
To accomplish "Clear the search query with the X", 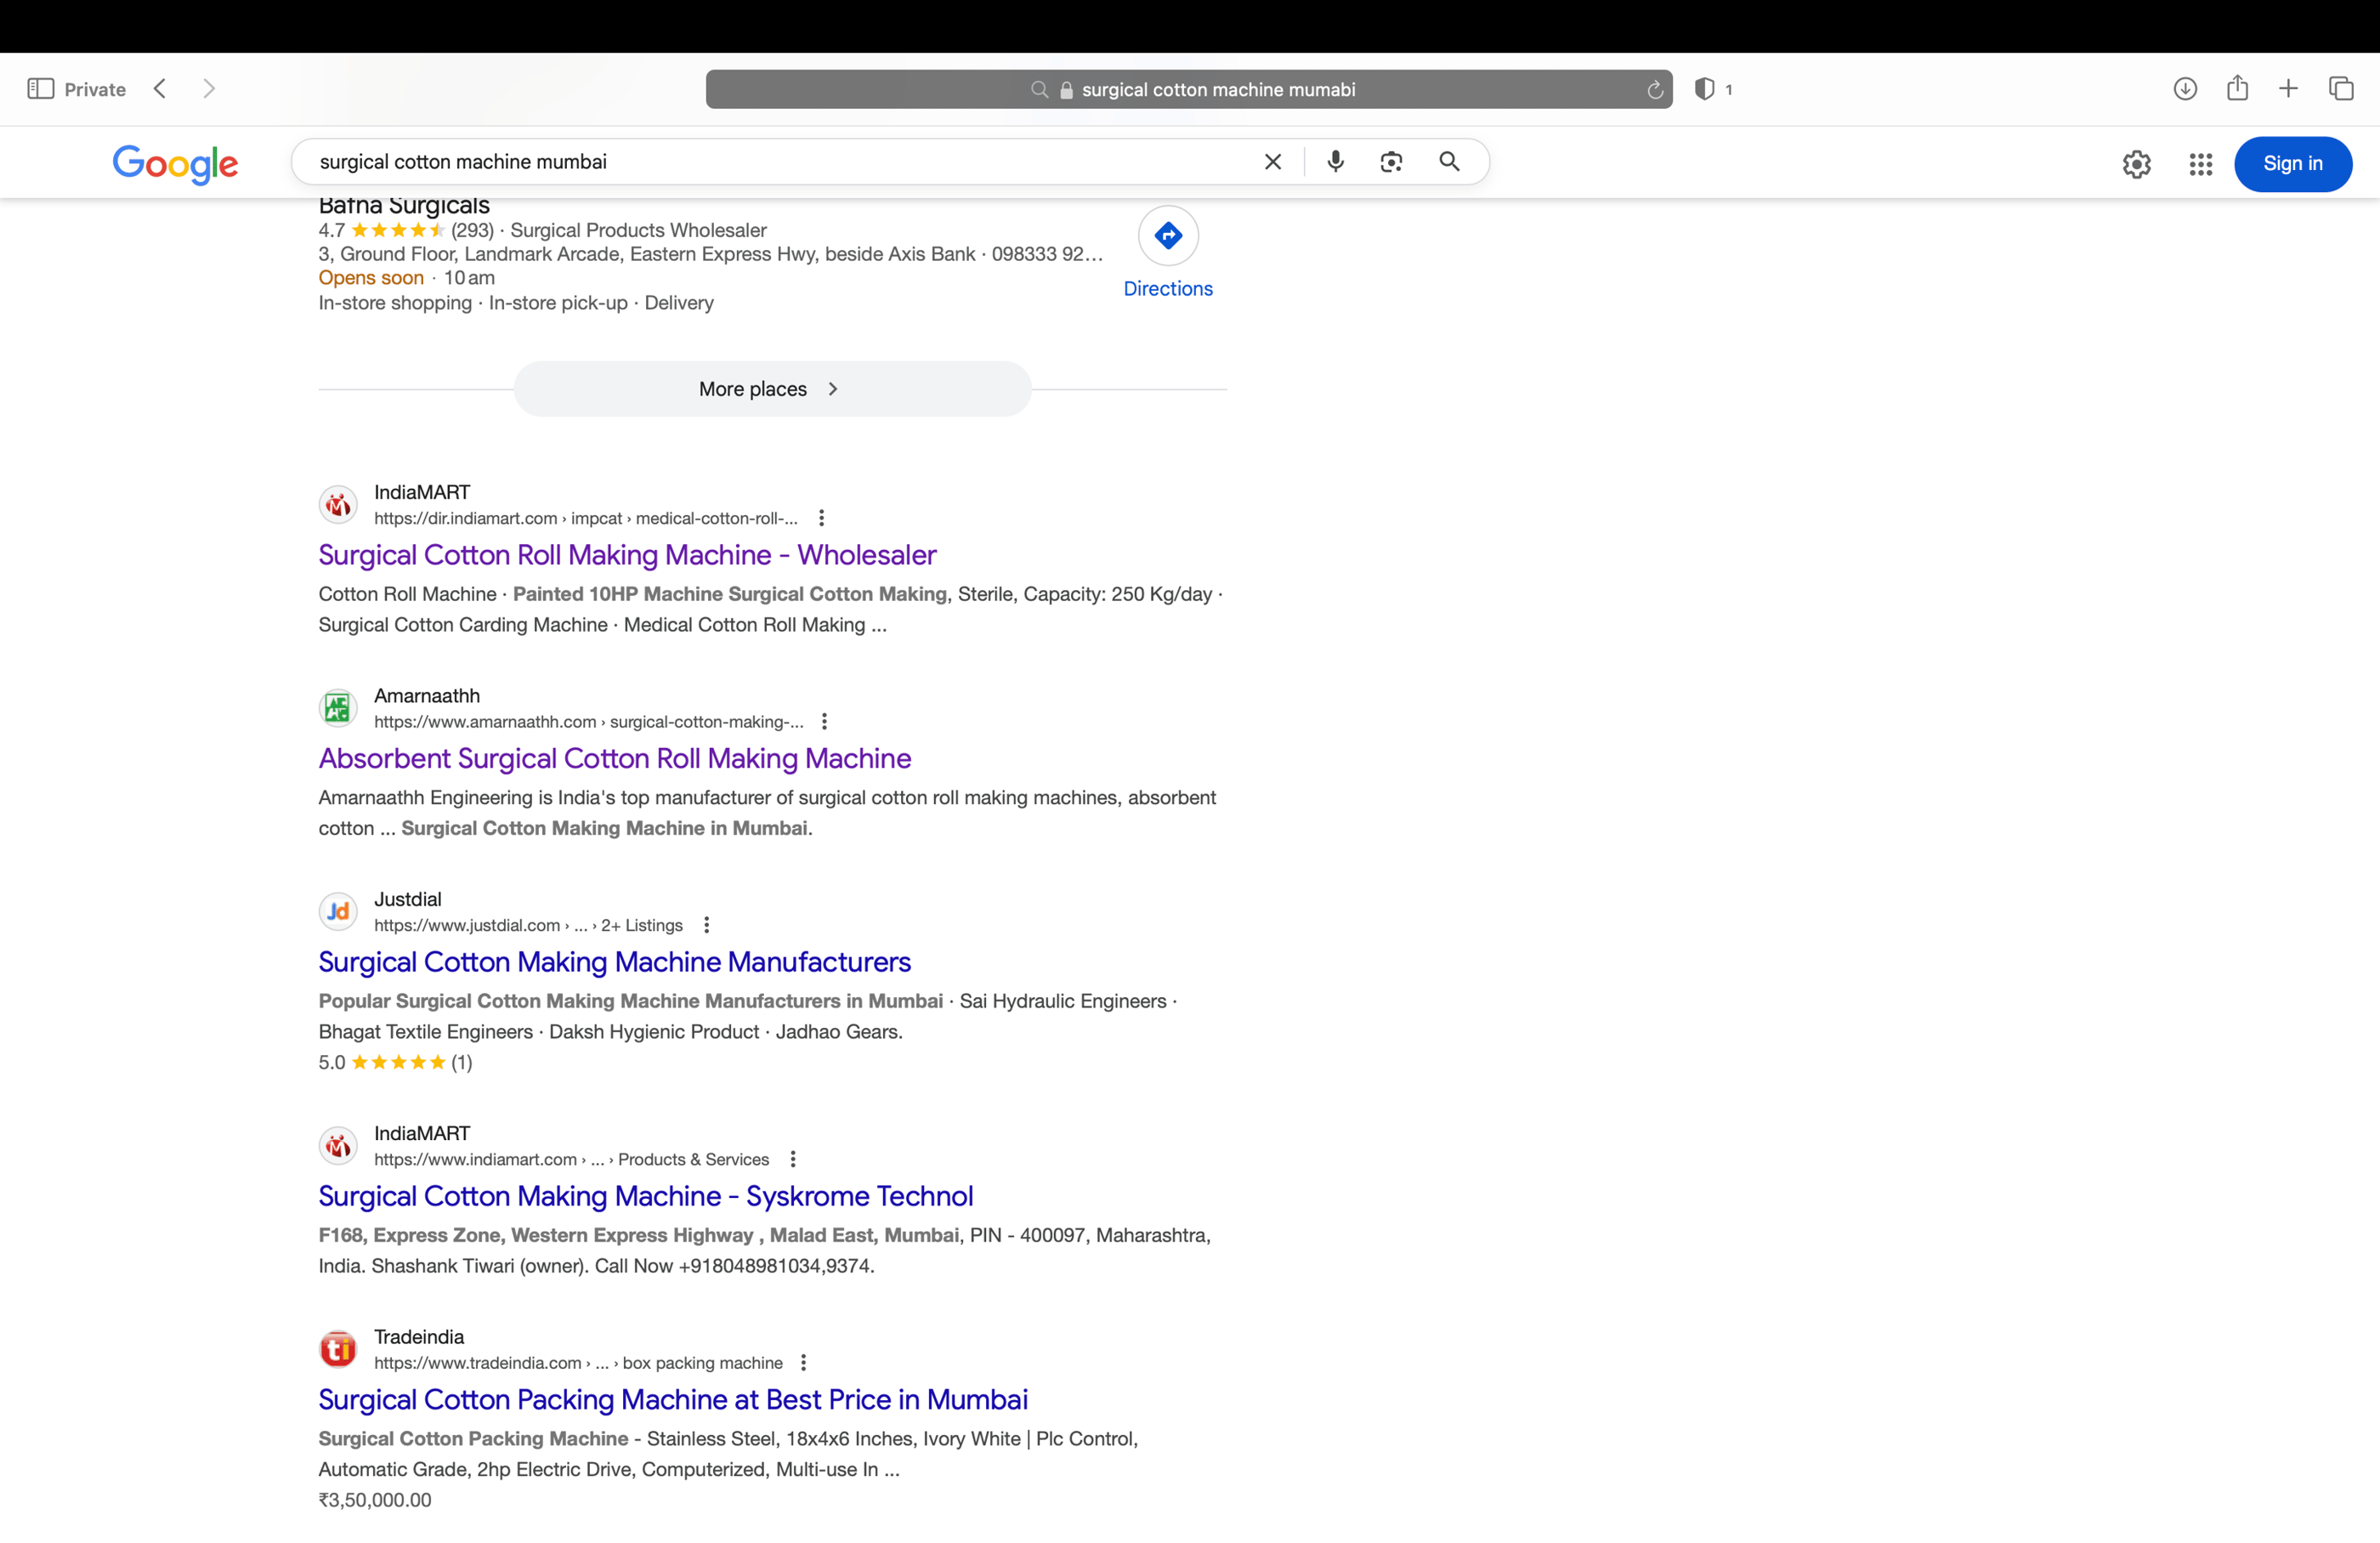I will (1272, 161).
